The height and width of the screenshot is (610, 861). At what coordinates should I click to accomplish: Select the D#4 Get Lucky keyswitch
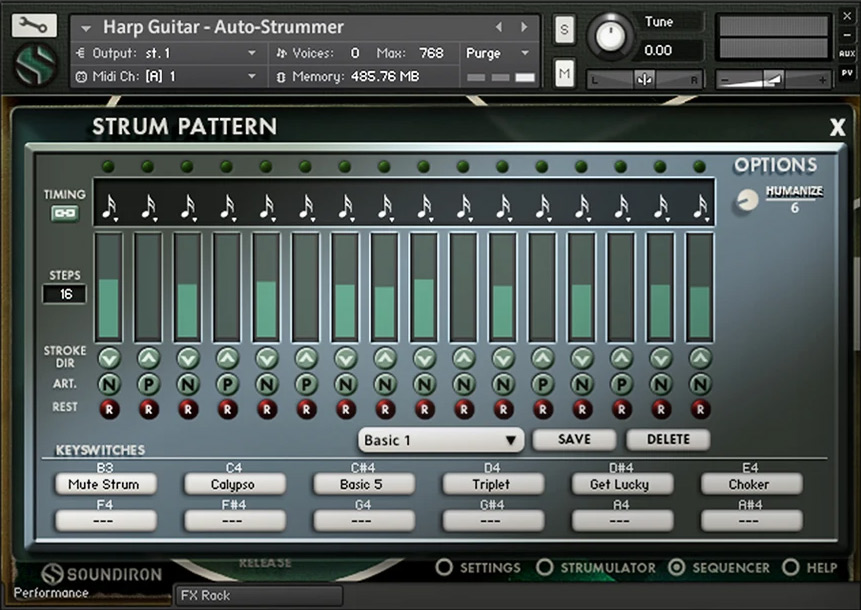tap(622, 484)
